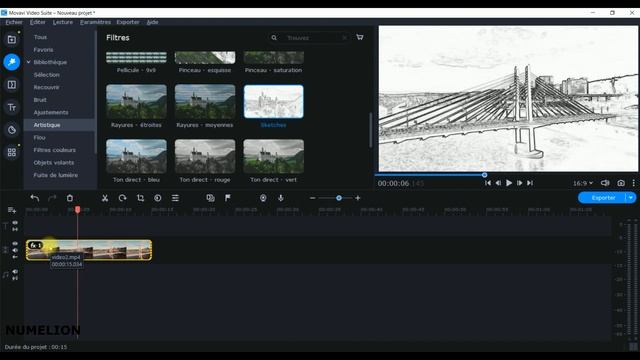Select the Ajustements filter category
Screen dimensions: 640x360
[51, 112]
